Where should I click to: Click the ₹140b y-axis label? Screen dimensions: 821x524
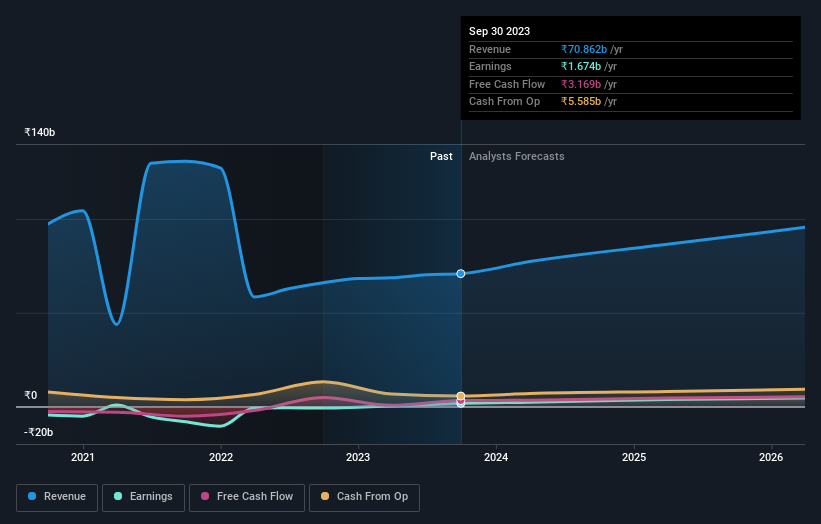(39, 132)
